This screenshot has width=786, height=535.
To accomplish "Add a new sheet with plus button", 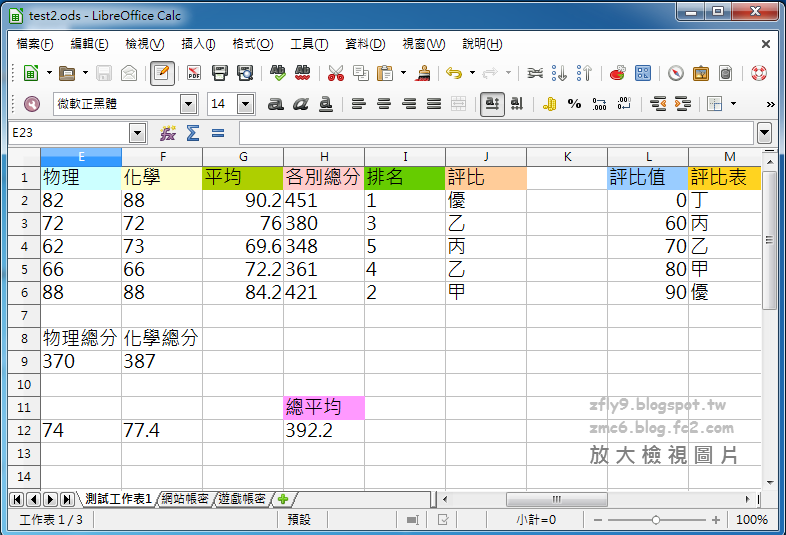I will tap(283, 499).
